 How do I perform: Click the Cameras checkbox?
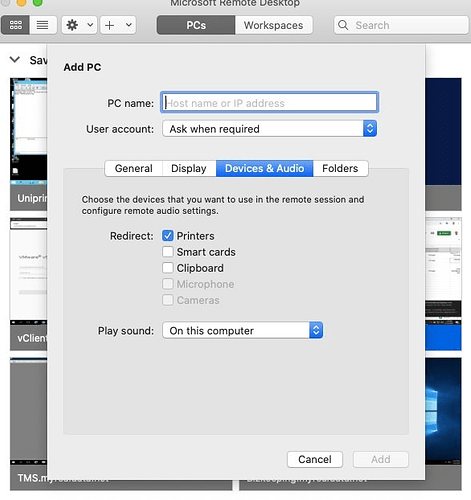[168, 300]
